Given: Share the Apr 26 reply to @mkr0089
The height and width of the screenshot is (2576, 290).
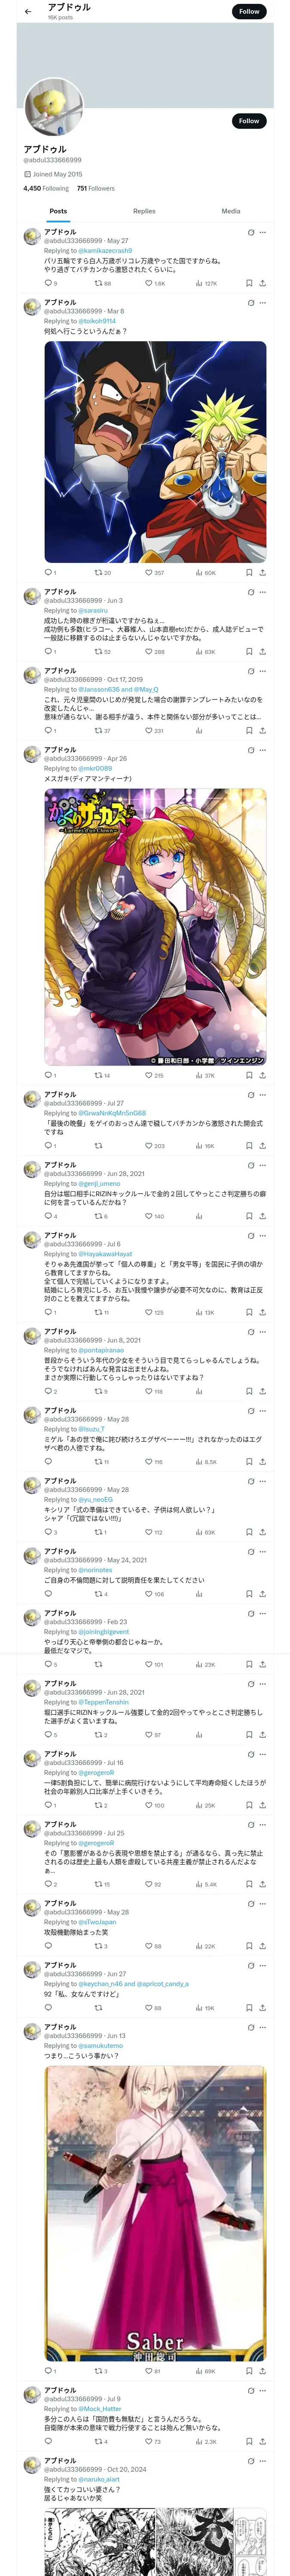Looking at the screenshot, I should coord(262,1075).
